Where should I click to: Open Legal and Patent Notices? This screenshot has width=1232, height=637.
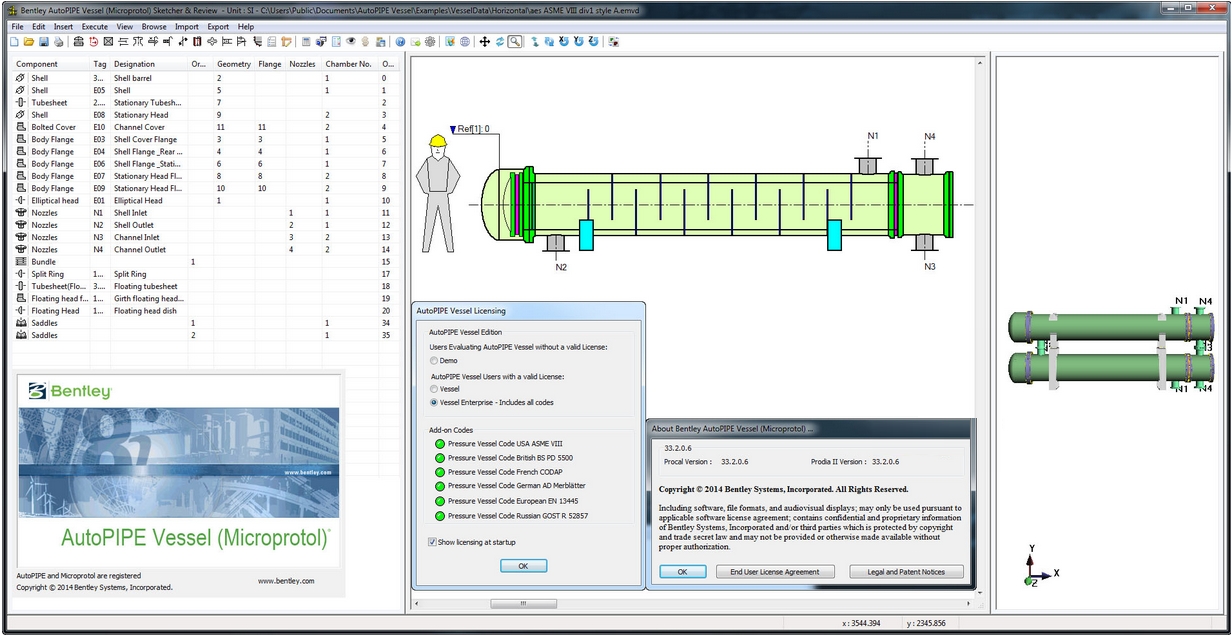point(907,572)
